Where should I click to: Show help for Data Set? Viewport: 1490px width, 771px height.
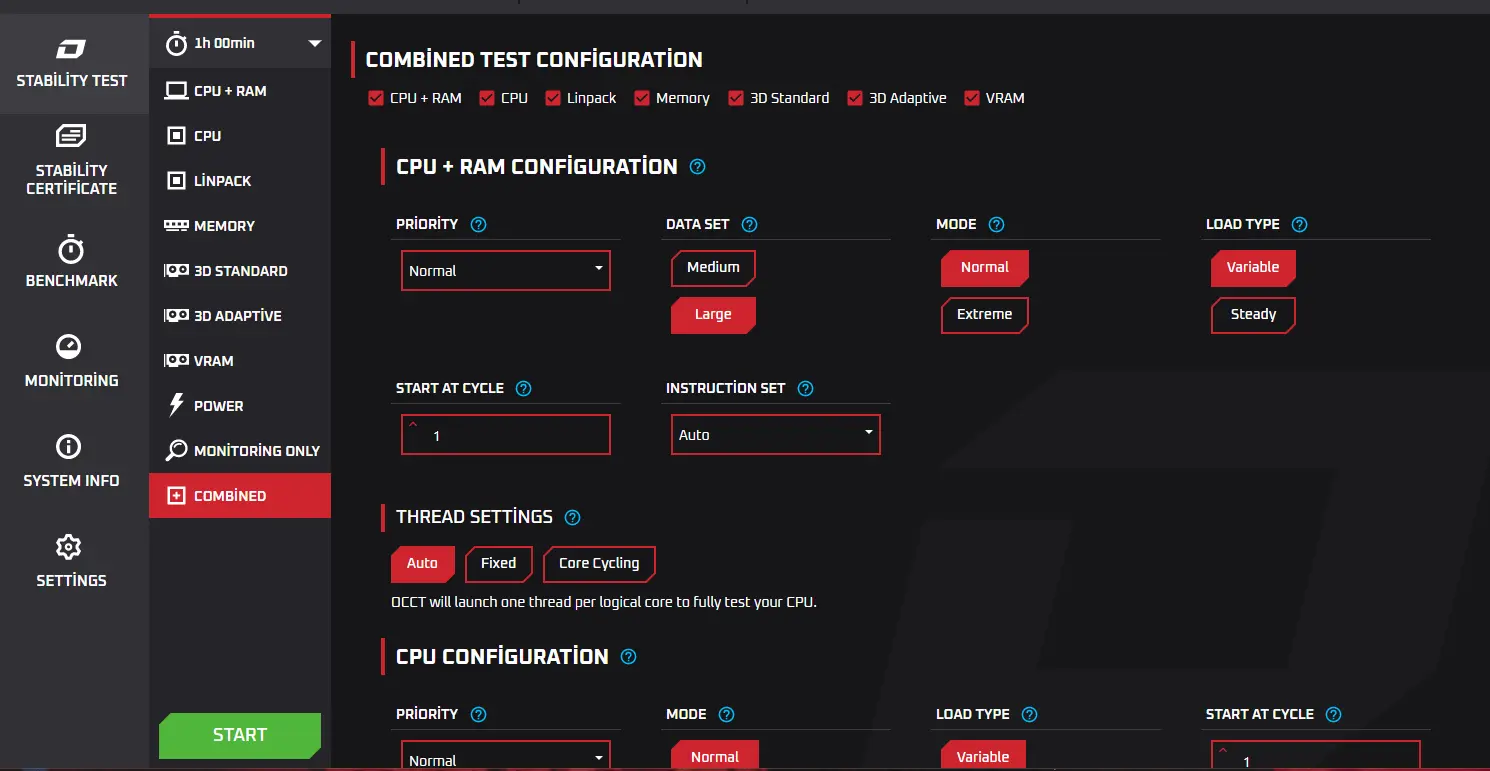[749, 225]
